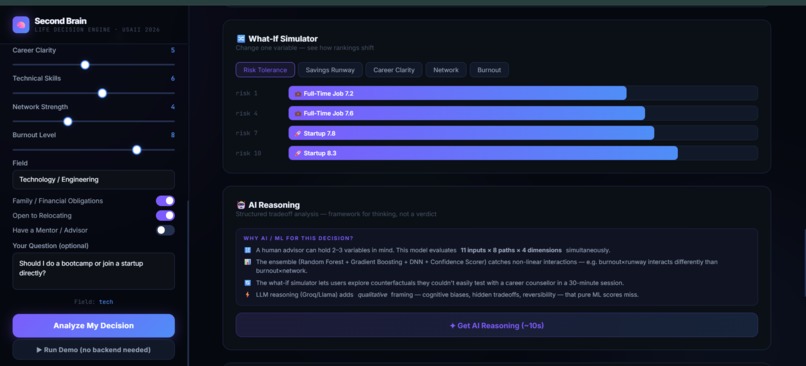This screenshot has height=366, width=806.
Task: Click the risk 10 Startup 8.3 bar
Action: point(483,153)
